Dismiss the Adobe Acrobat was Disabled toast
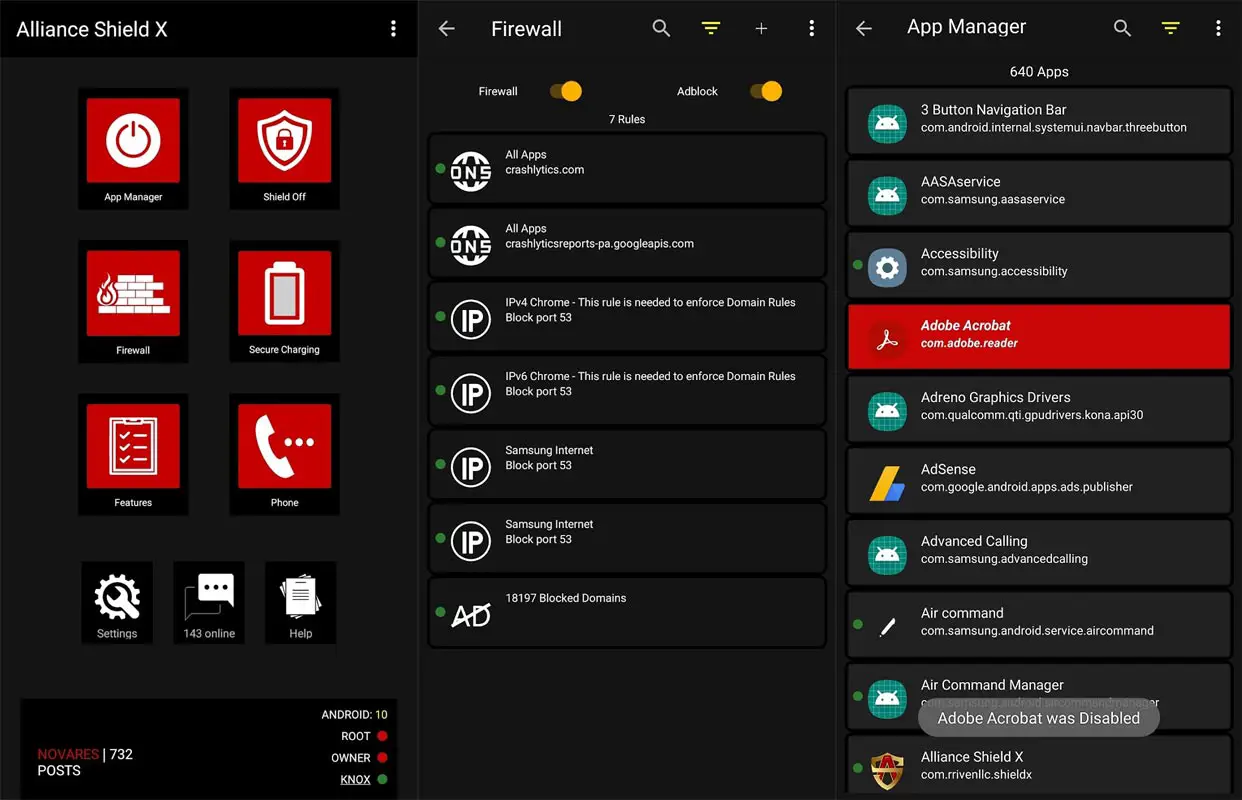1242x800 pixels. click(1038, 718)
